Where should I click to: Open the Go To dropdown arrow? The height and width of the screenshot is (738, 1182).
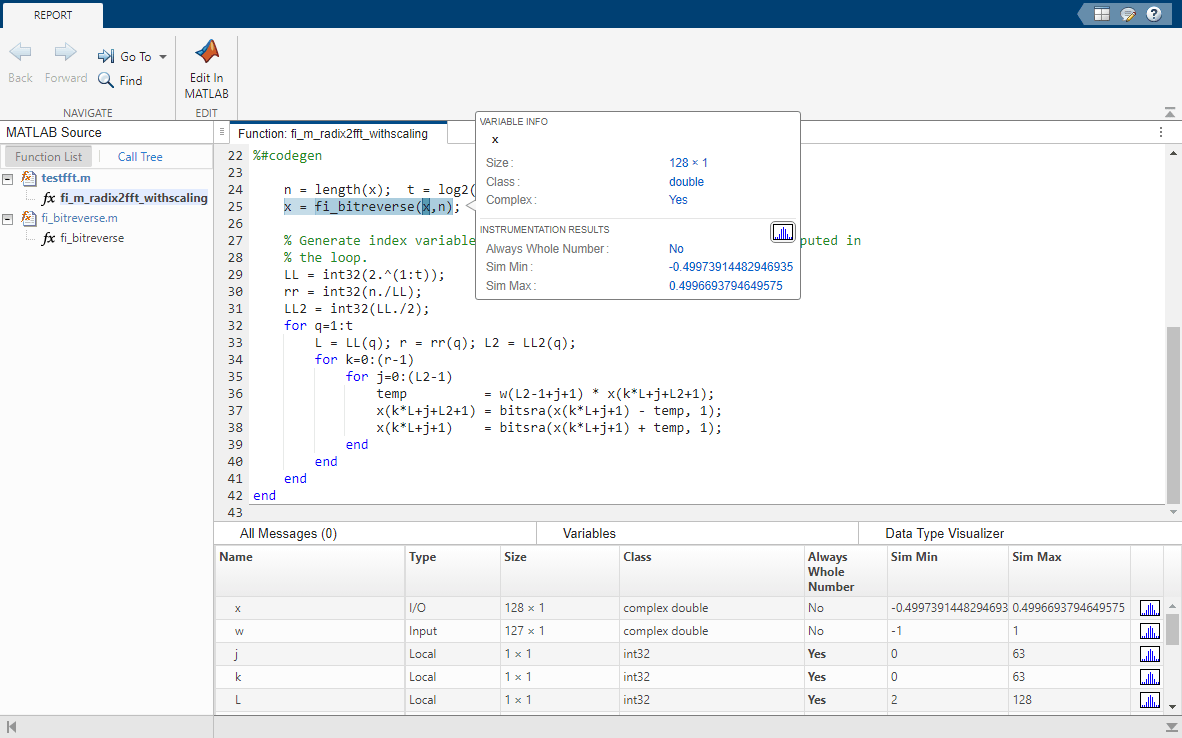tap(163, 57)
